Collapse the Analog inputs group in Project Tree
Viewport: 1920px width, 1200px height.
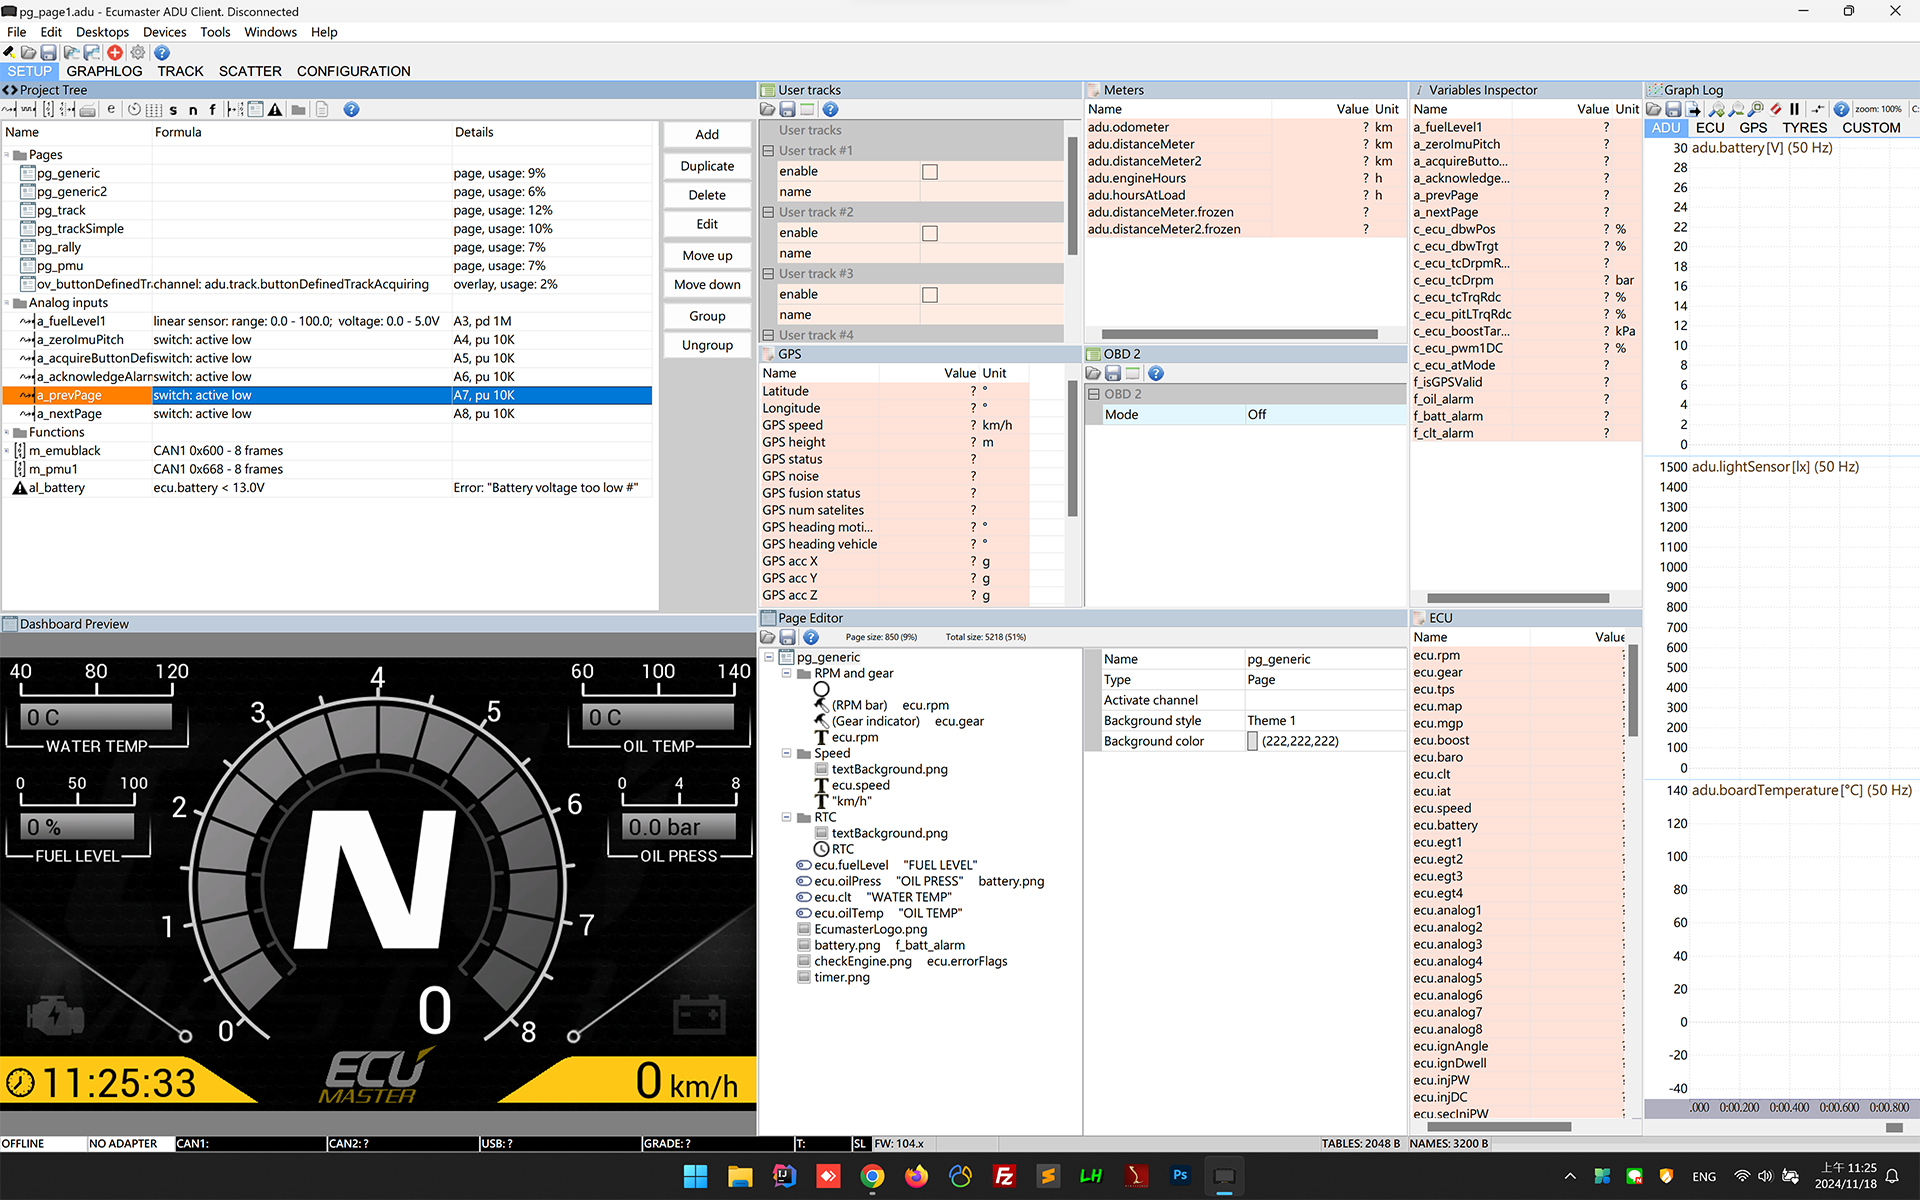tap(7, 303)
